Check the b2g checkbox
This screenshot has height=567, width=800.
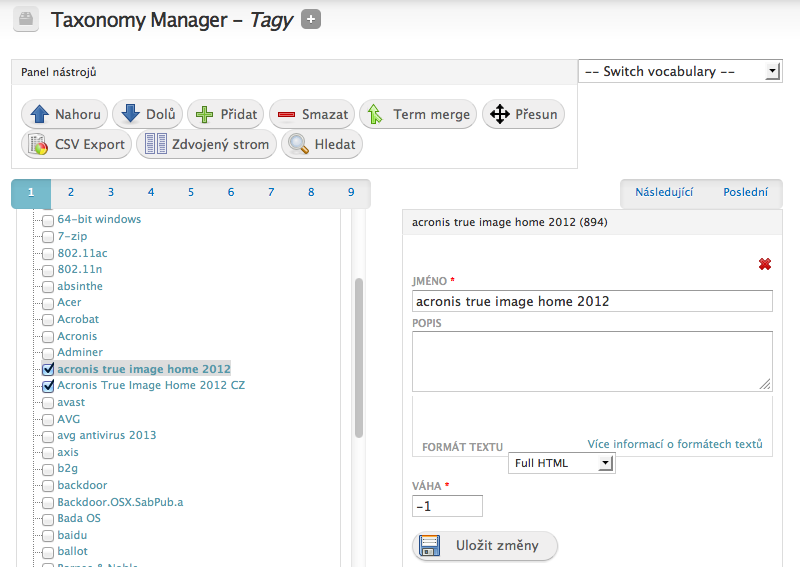point(48,470)
